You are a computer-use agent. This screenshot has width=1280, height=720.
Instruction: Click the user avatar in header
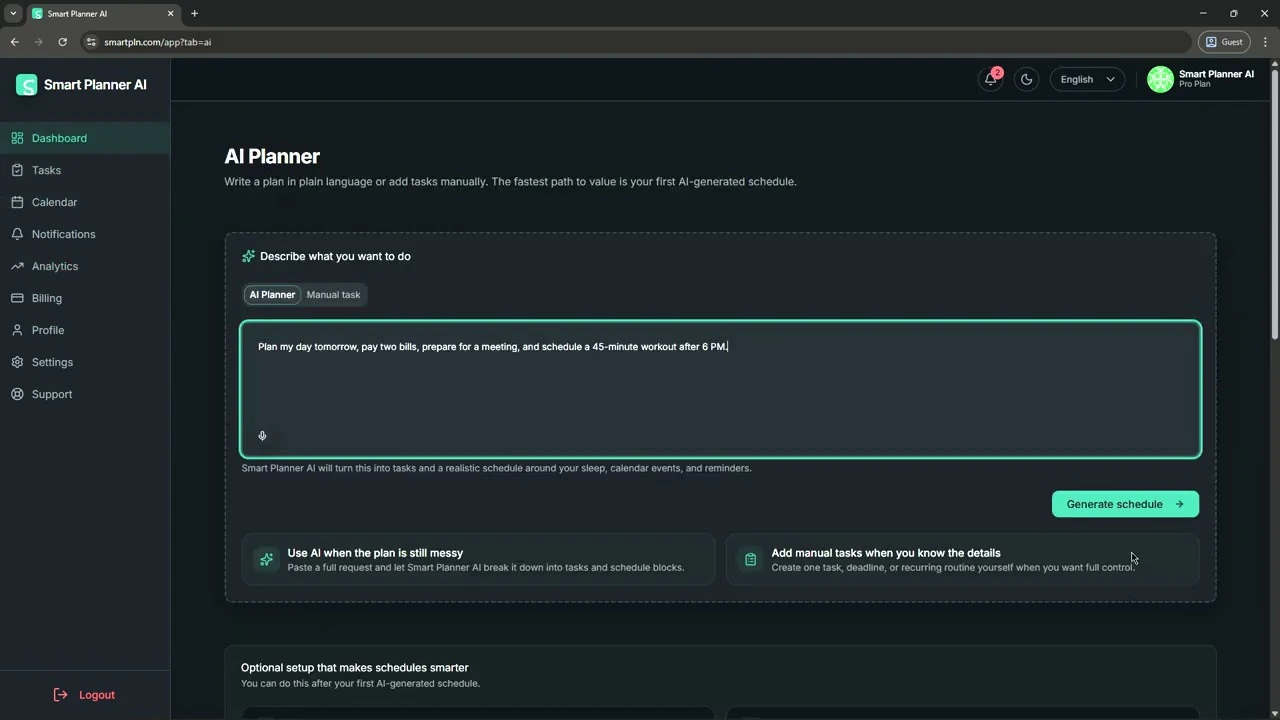click(1160, 79)
